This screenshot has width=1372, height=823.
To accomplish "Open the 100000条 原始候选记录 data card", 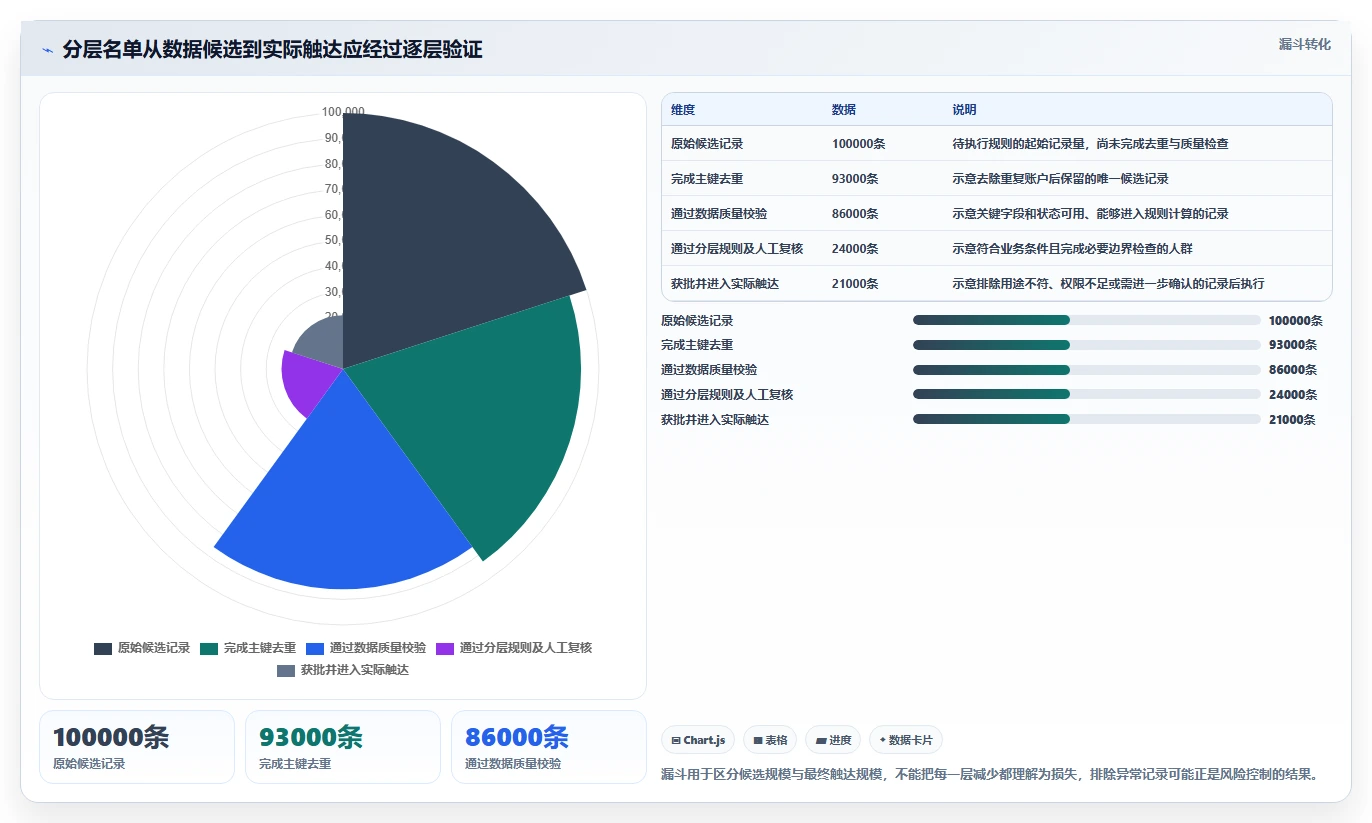I will 136,747.
